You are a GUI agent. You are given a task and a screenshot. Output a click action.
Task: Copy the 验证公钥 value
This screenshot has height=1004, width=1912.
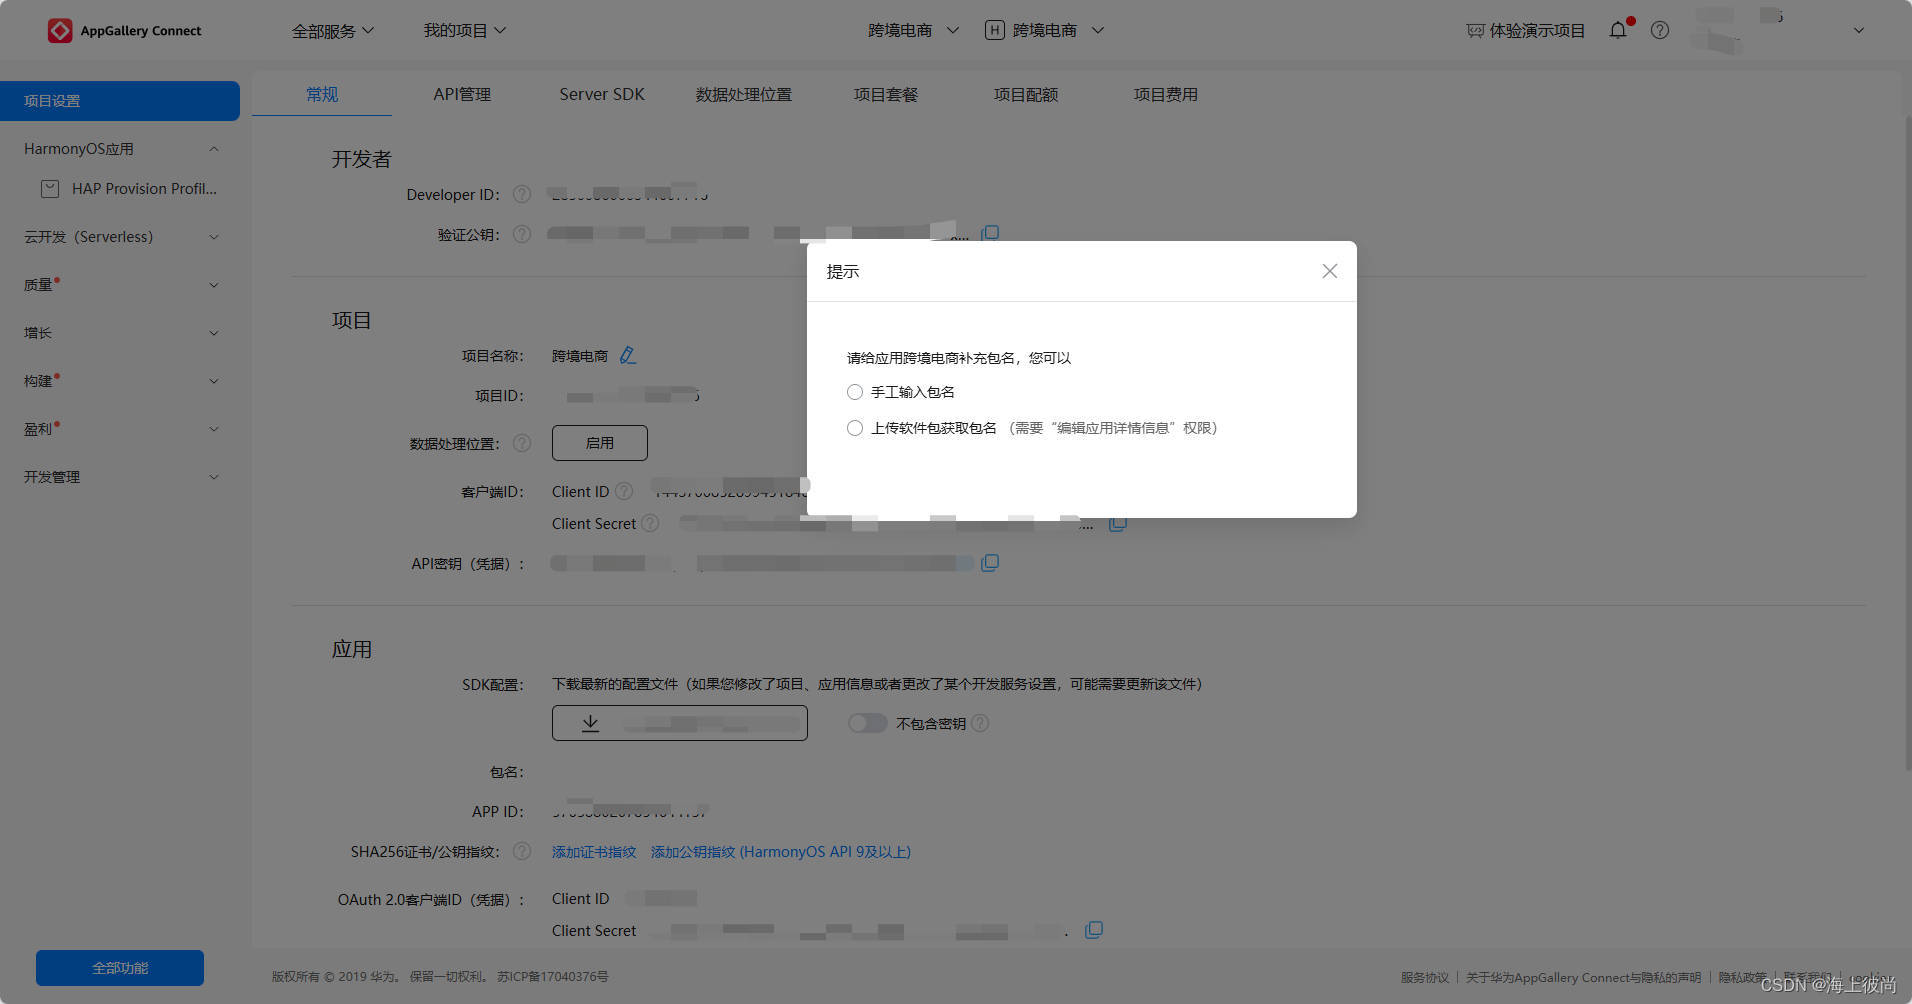pyautogui.click(x=990, y=233)
